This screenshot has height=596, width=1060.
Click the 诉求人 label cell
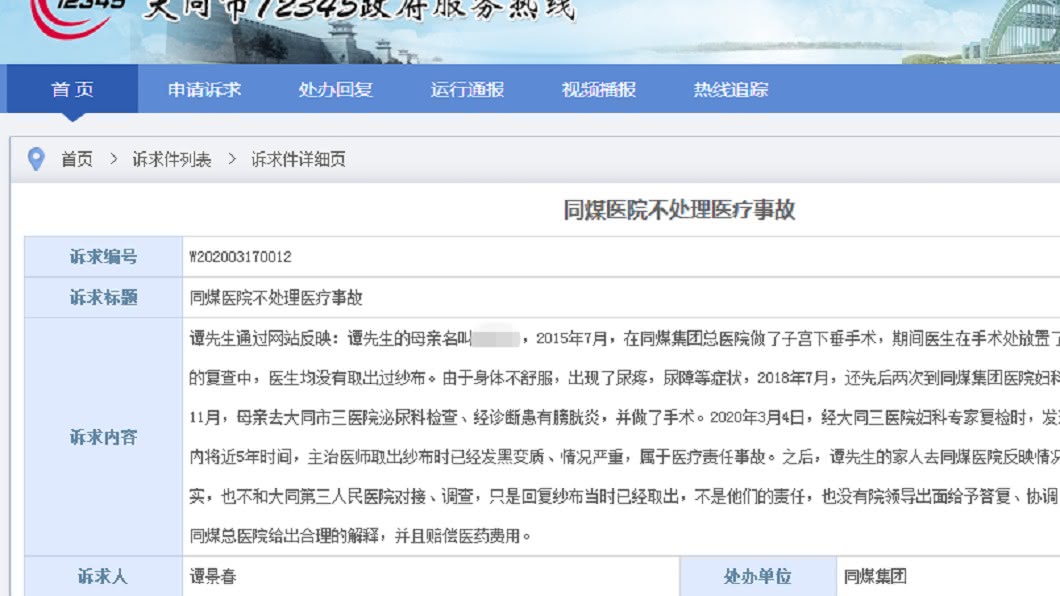103,576
